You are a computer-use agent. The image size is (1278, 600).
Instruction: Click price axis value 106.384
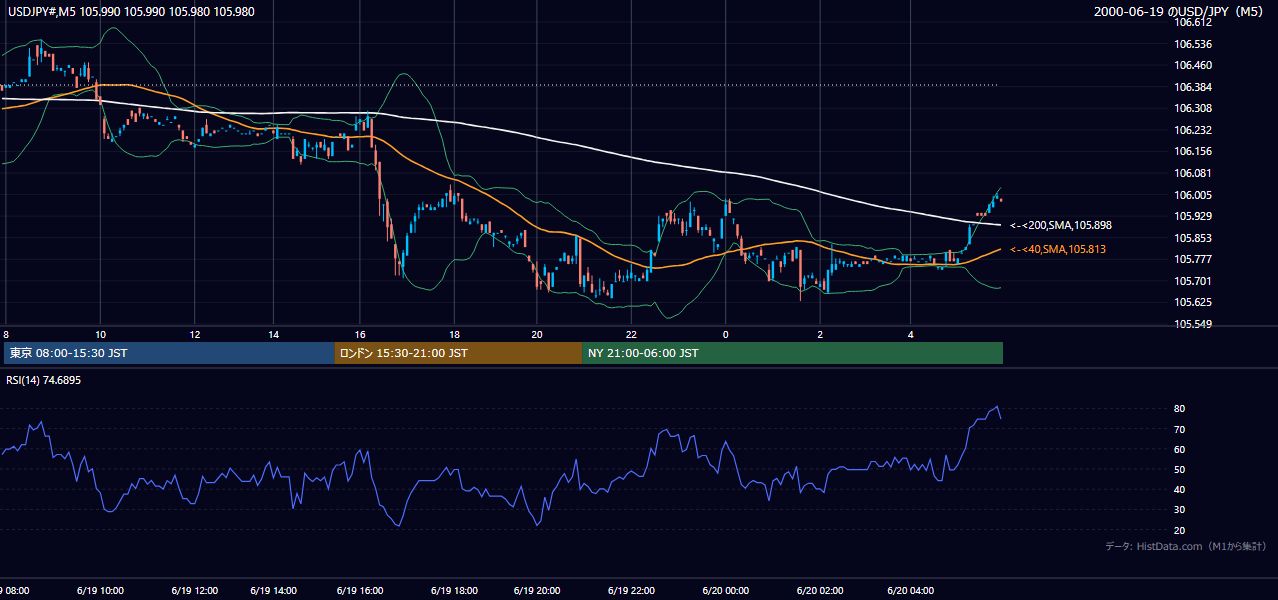(1193, 87)
